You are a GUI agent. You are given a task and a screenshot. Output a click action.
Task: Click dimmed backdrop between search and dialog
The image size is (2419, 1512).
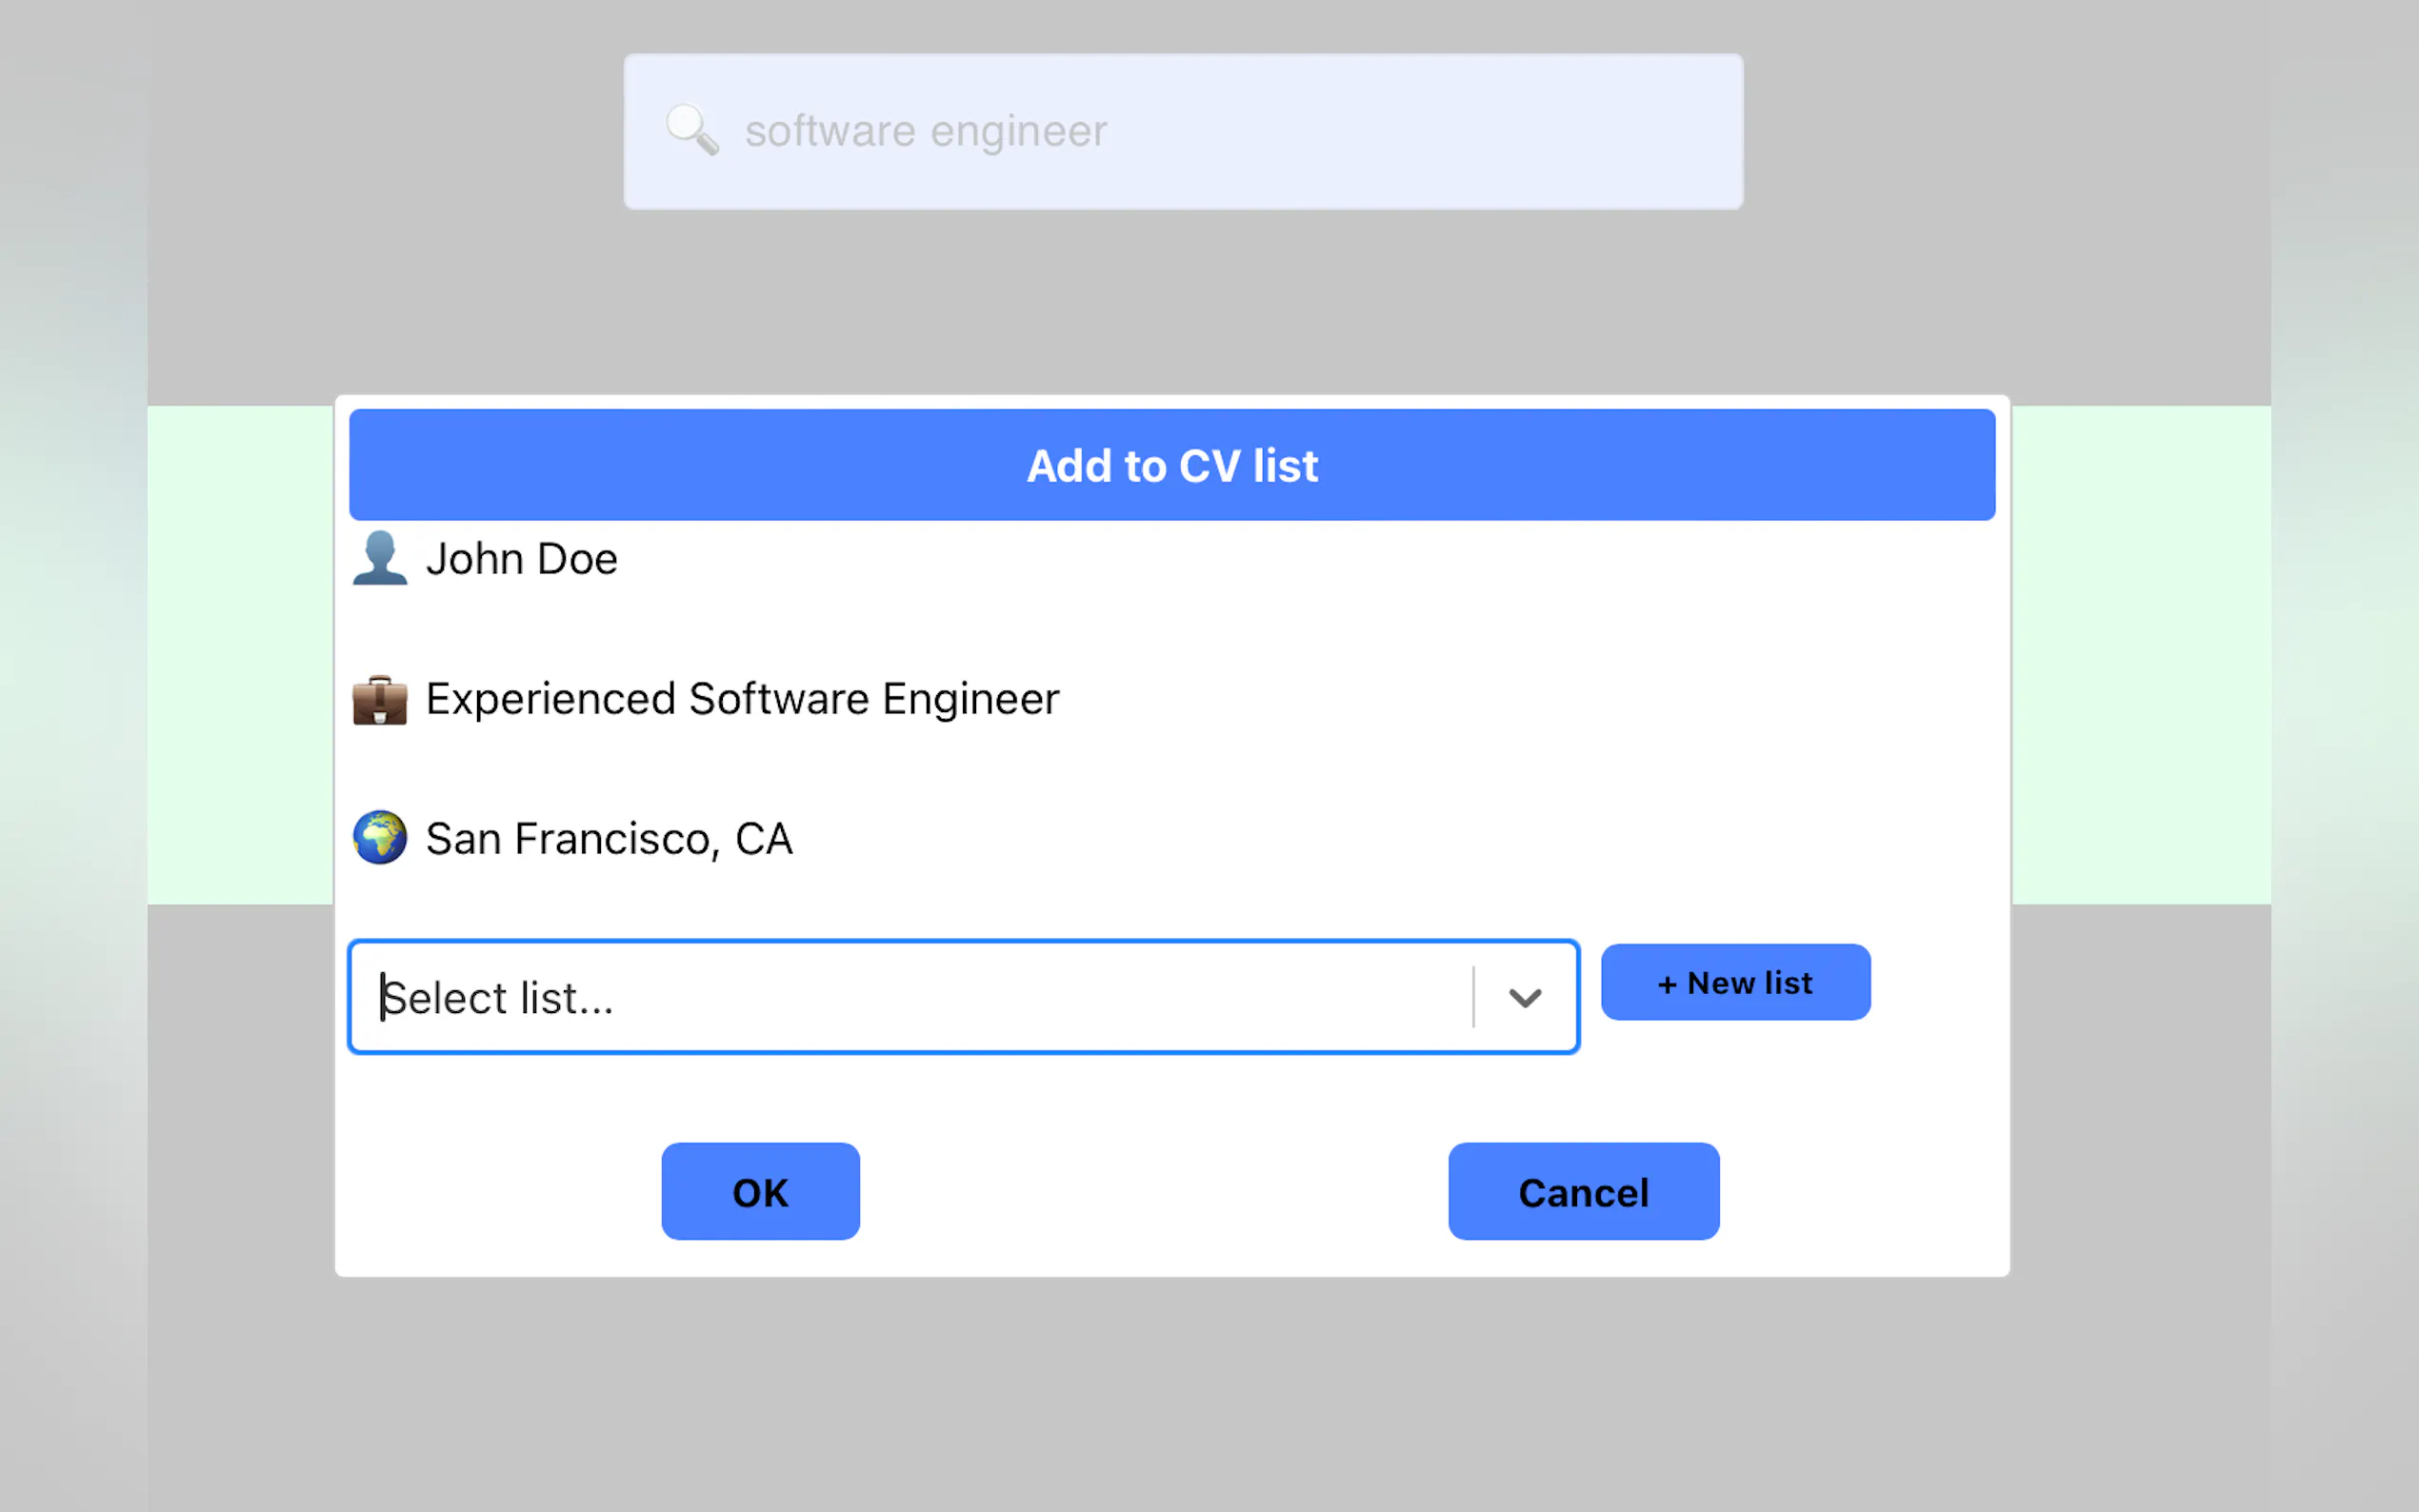(1170, 300)
